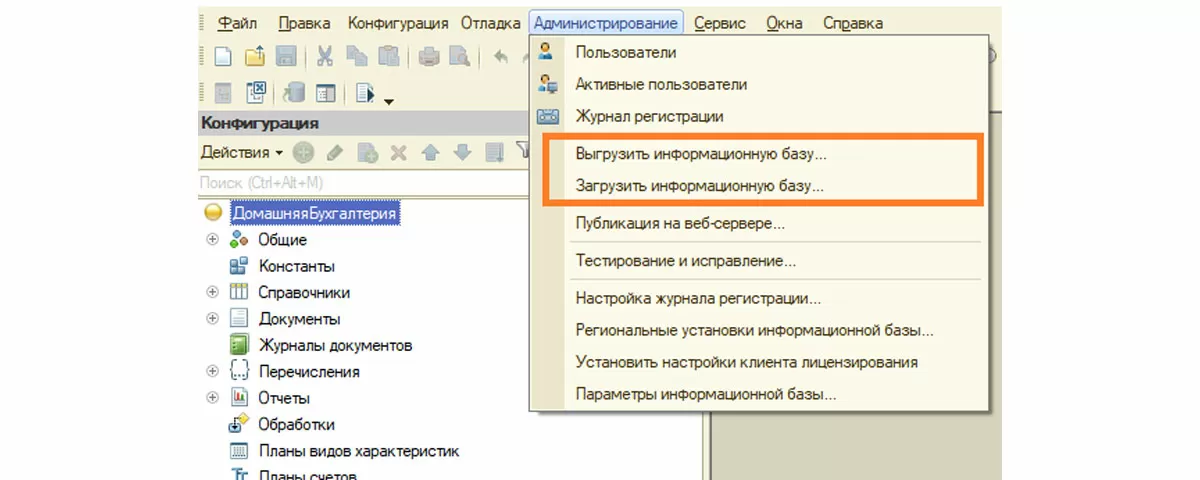Select Константы in configuration tree

296,266
